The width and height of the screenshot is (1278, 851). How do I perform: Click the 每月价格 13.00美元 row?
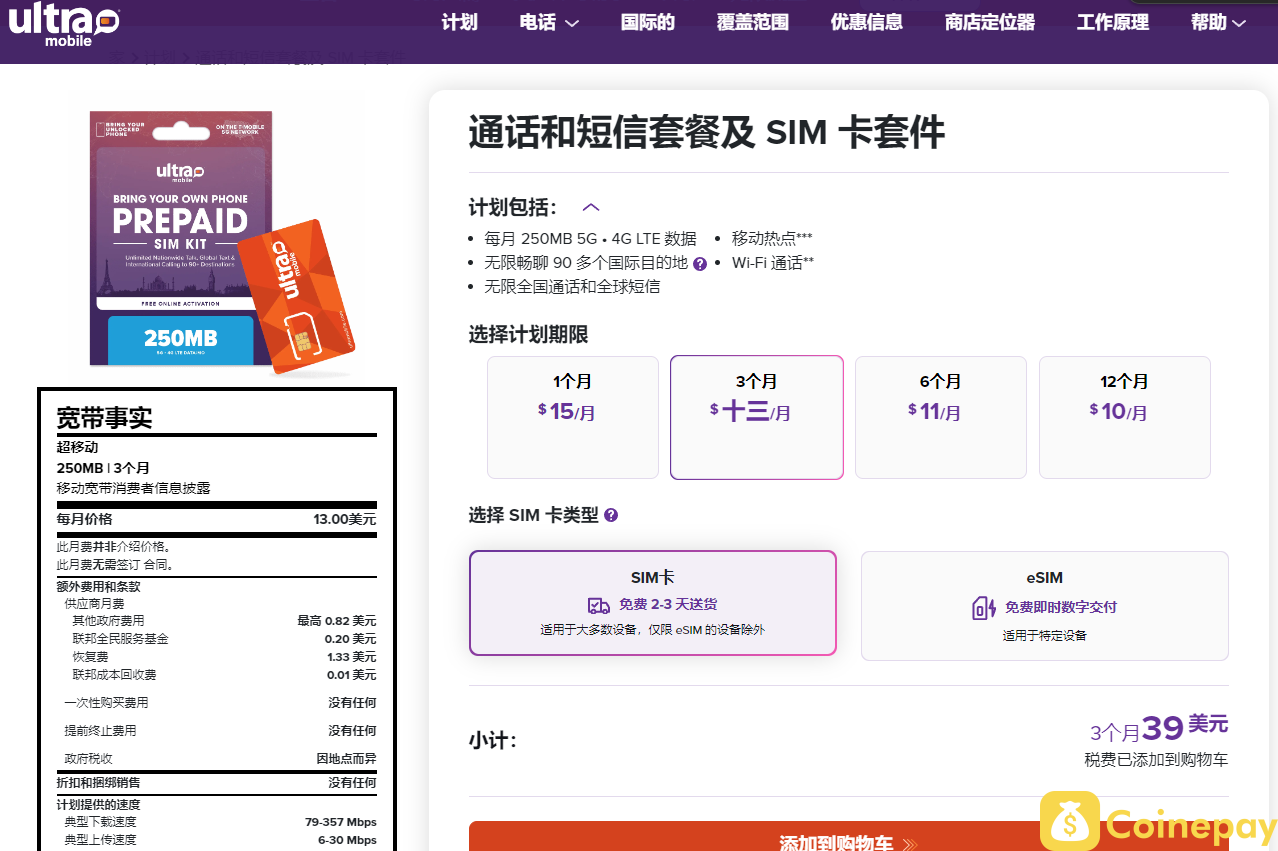click(x=216, y=519)
